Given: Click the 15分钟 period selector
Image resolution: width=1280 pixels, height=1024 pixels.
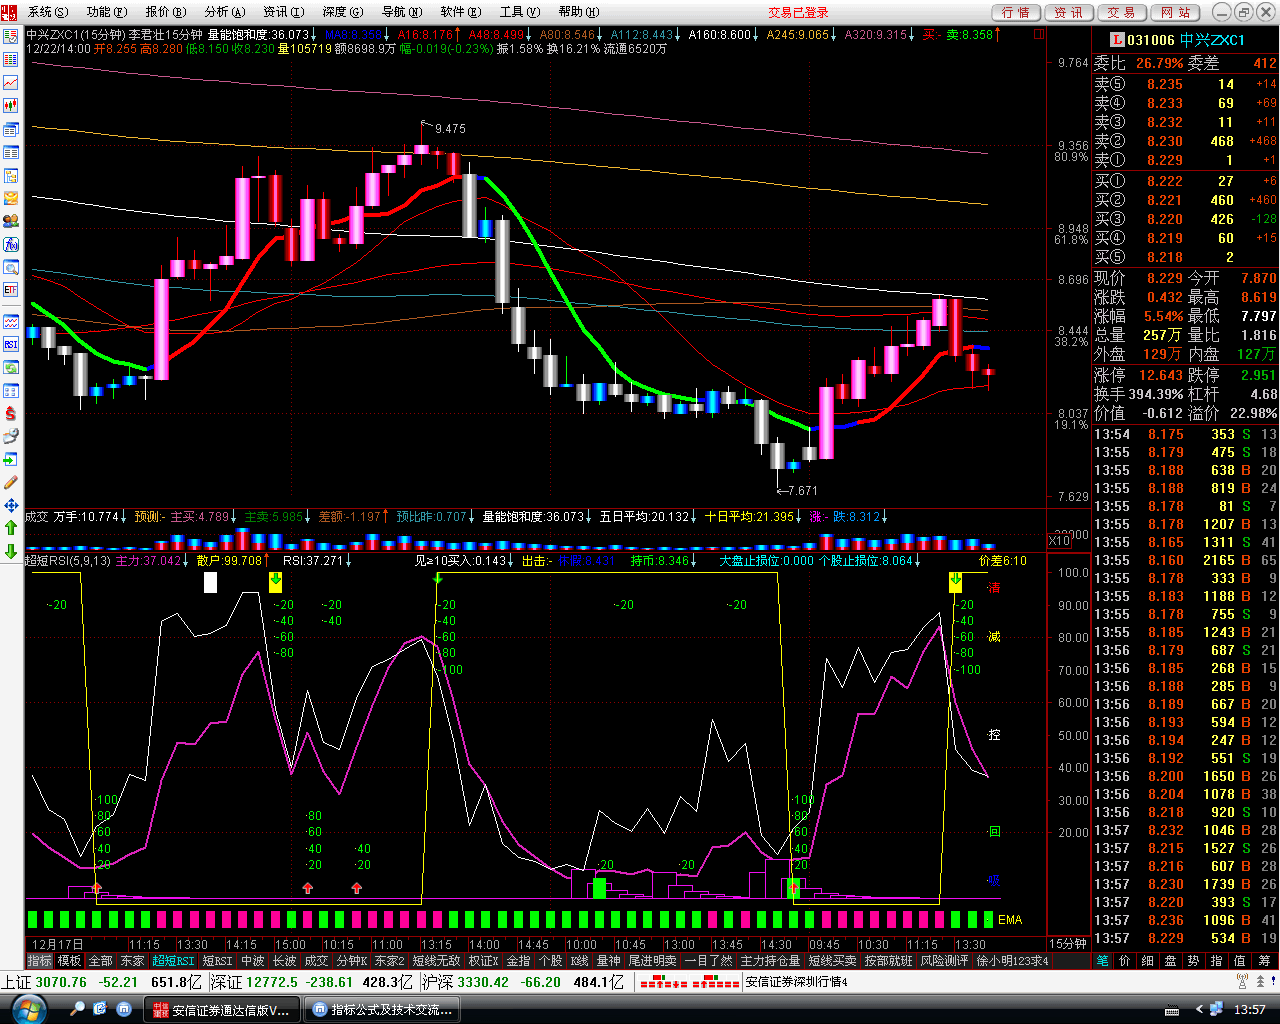Looking at the screenshot, I should pyautogui.click(x=1068, y=944).
